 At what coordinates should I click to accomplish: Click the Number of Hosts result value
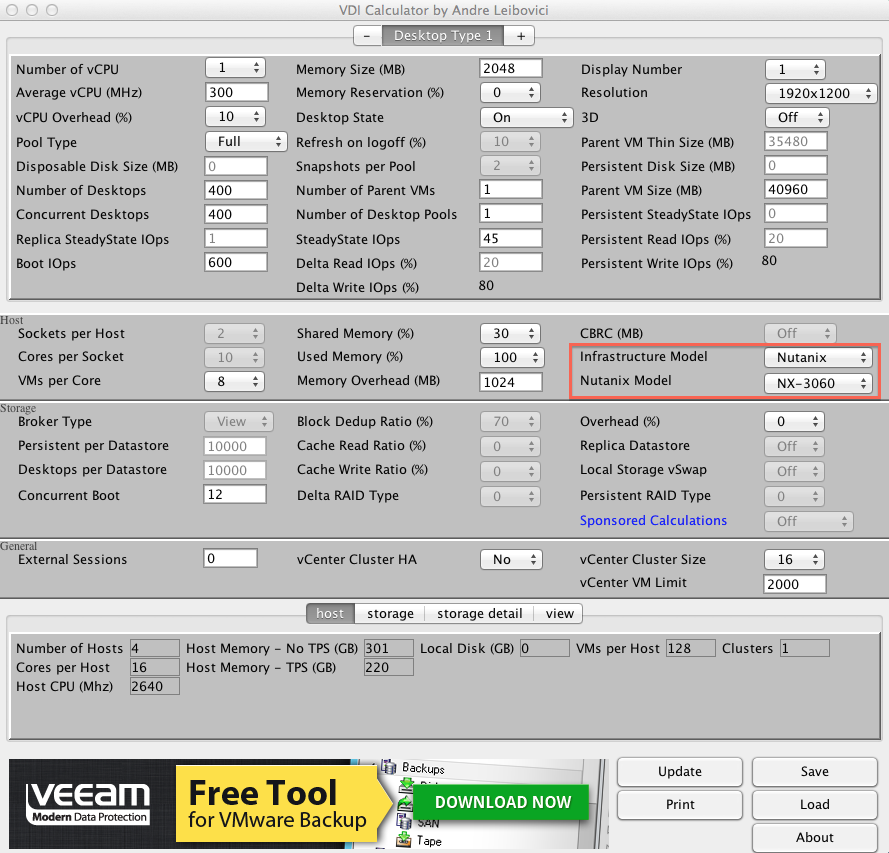(x=154, y=648)
